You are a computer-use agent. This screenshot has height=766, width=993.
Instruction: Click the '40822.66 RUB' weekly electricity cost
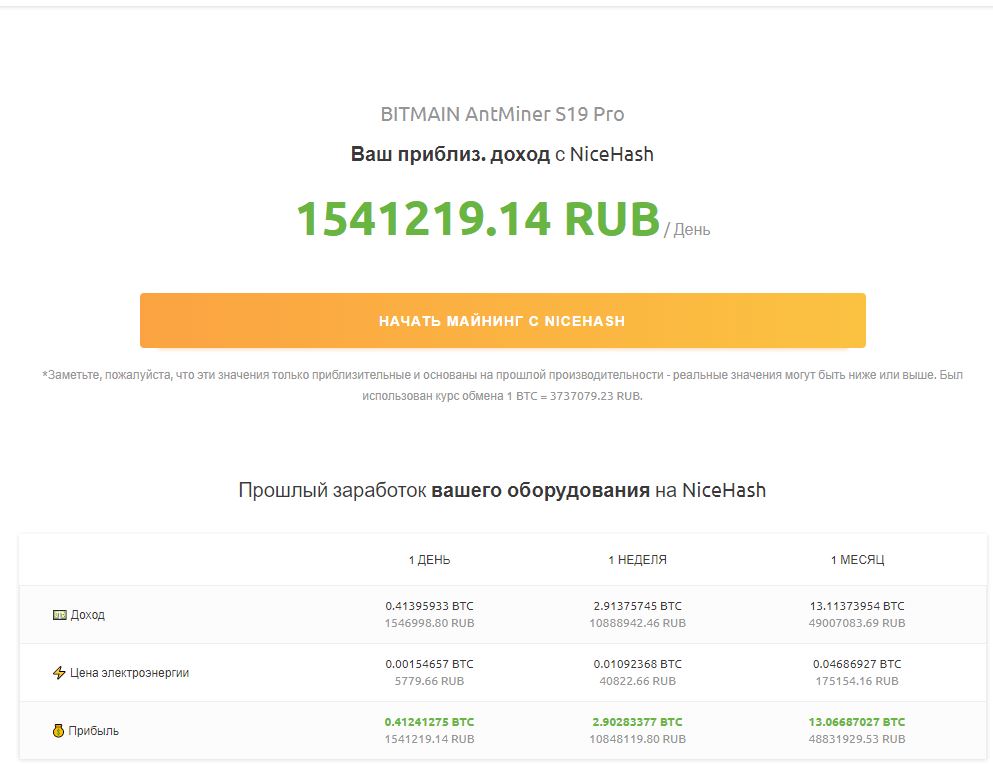638,681
